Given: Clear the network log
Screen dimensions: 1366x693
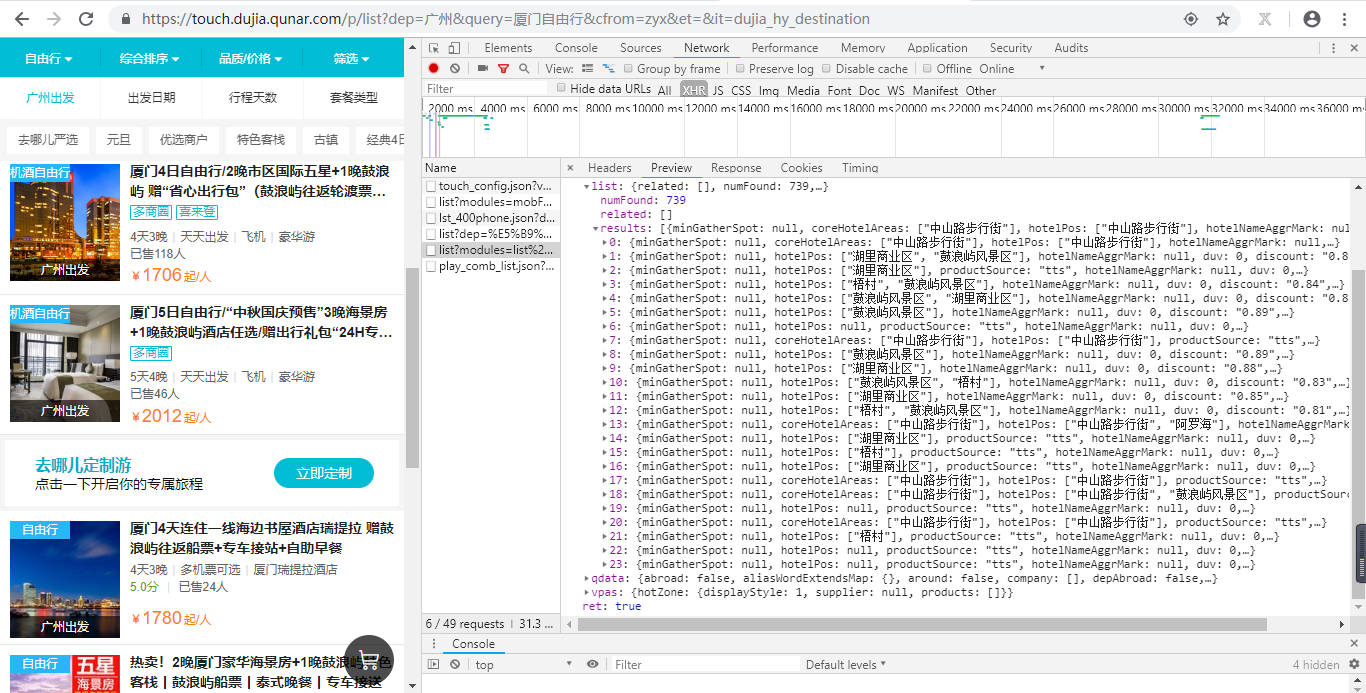Looking at the screenshot, I should pyautogui.click(x=455, y=68).
